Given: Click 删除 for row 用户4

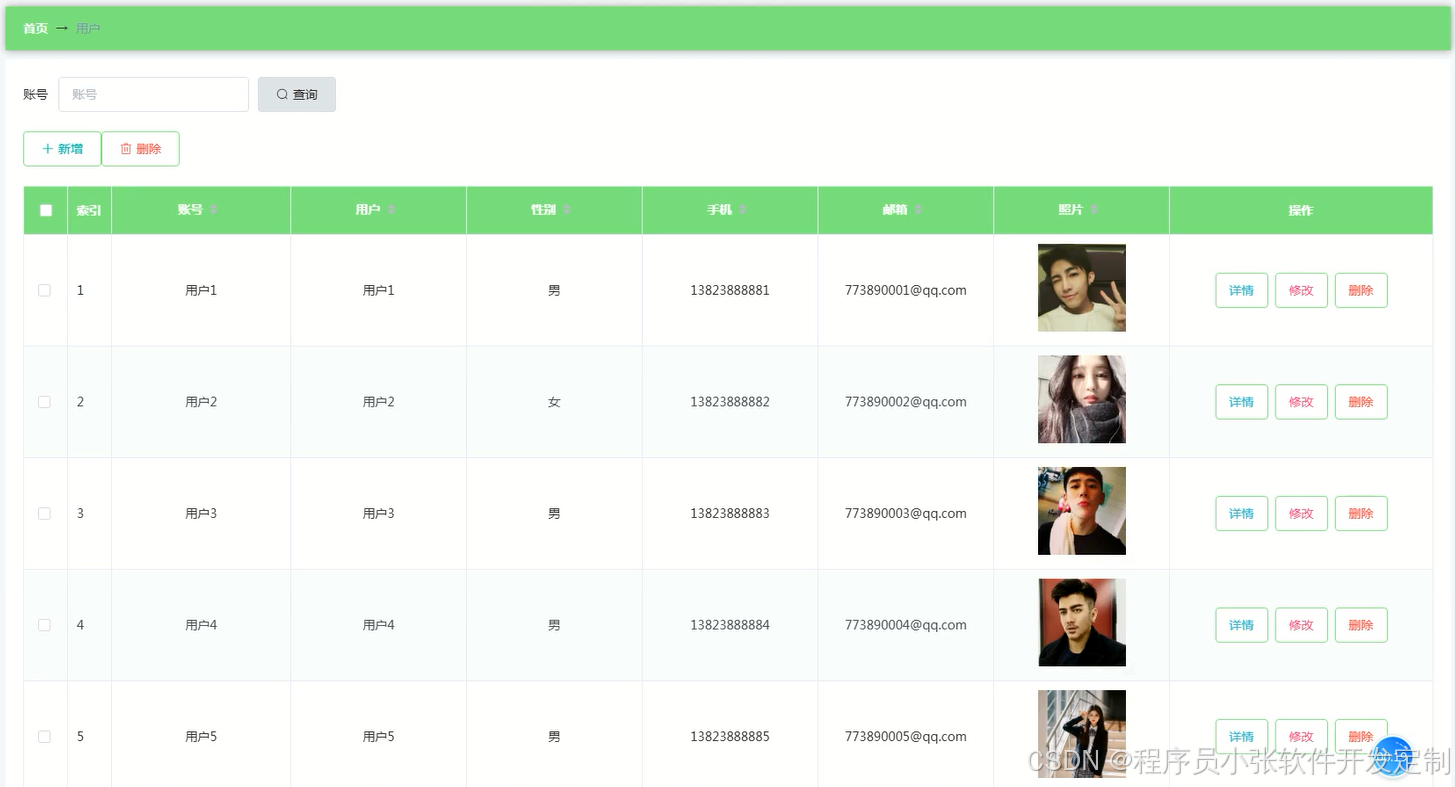Looking at the screenshot, I should (x=1361, y=625).
